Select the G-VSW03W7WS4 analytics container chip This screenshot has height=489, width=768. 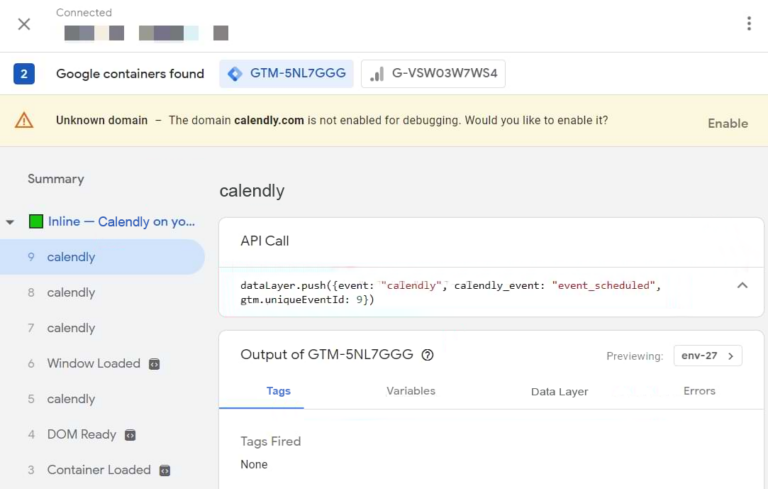coord(433,74)
